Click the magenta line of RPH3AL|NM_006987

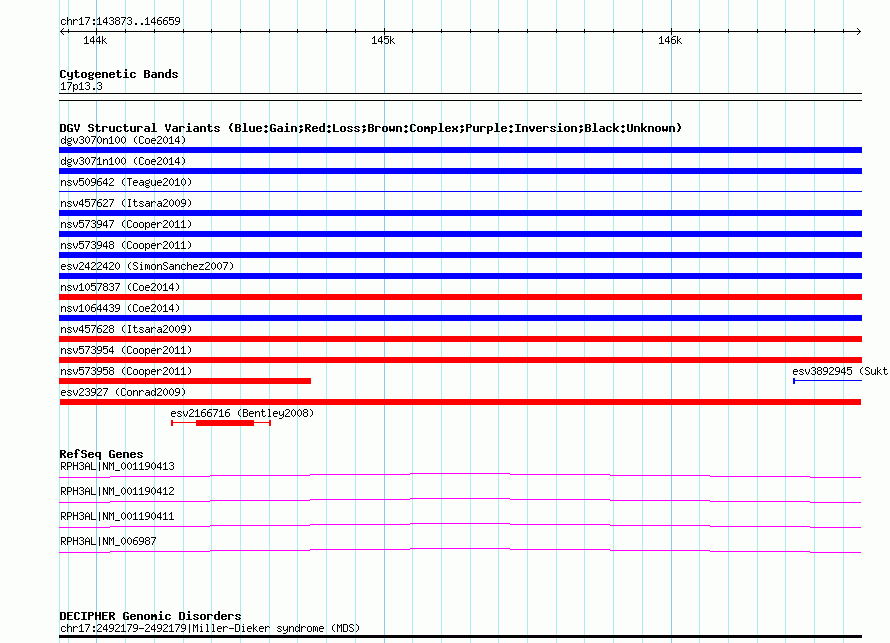click(x=460, y=550)
